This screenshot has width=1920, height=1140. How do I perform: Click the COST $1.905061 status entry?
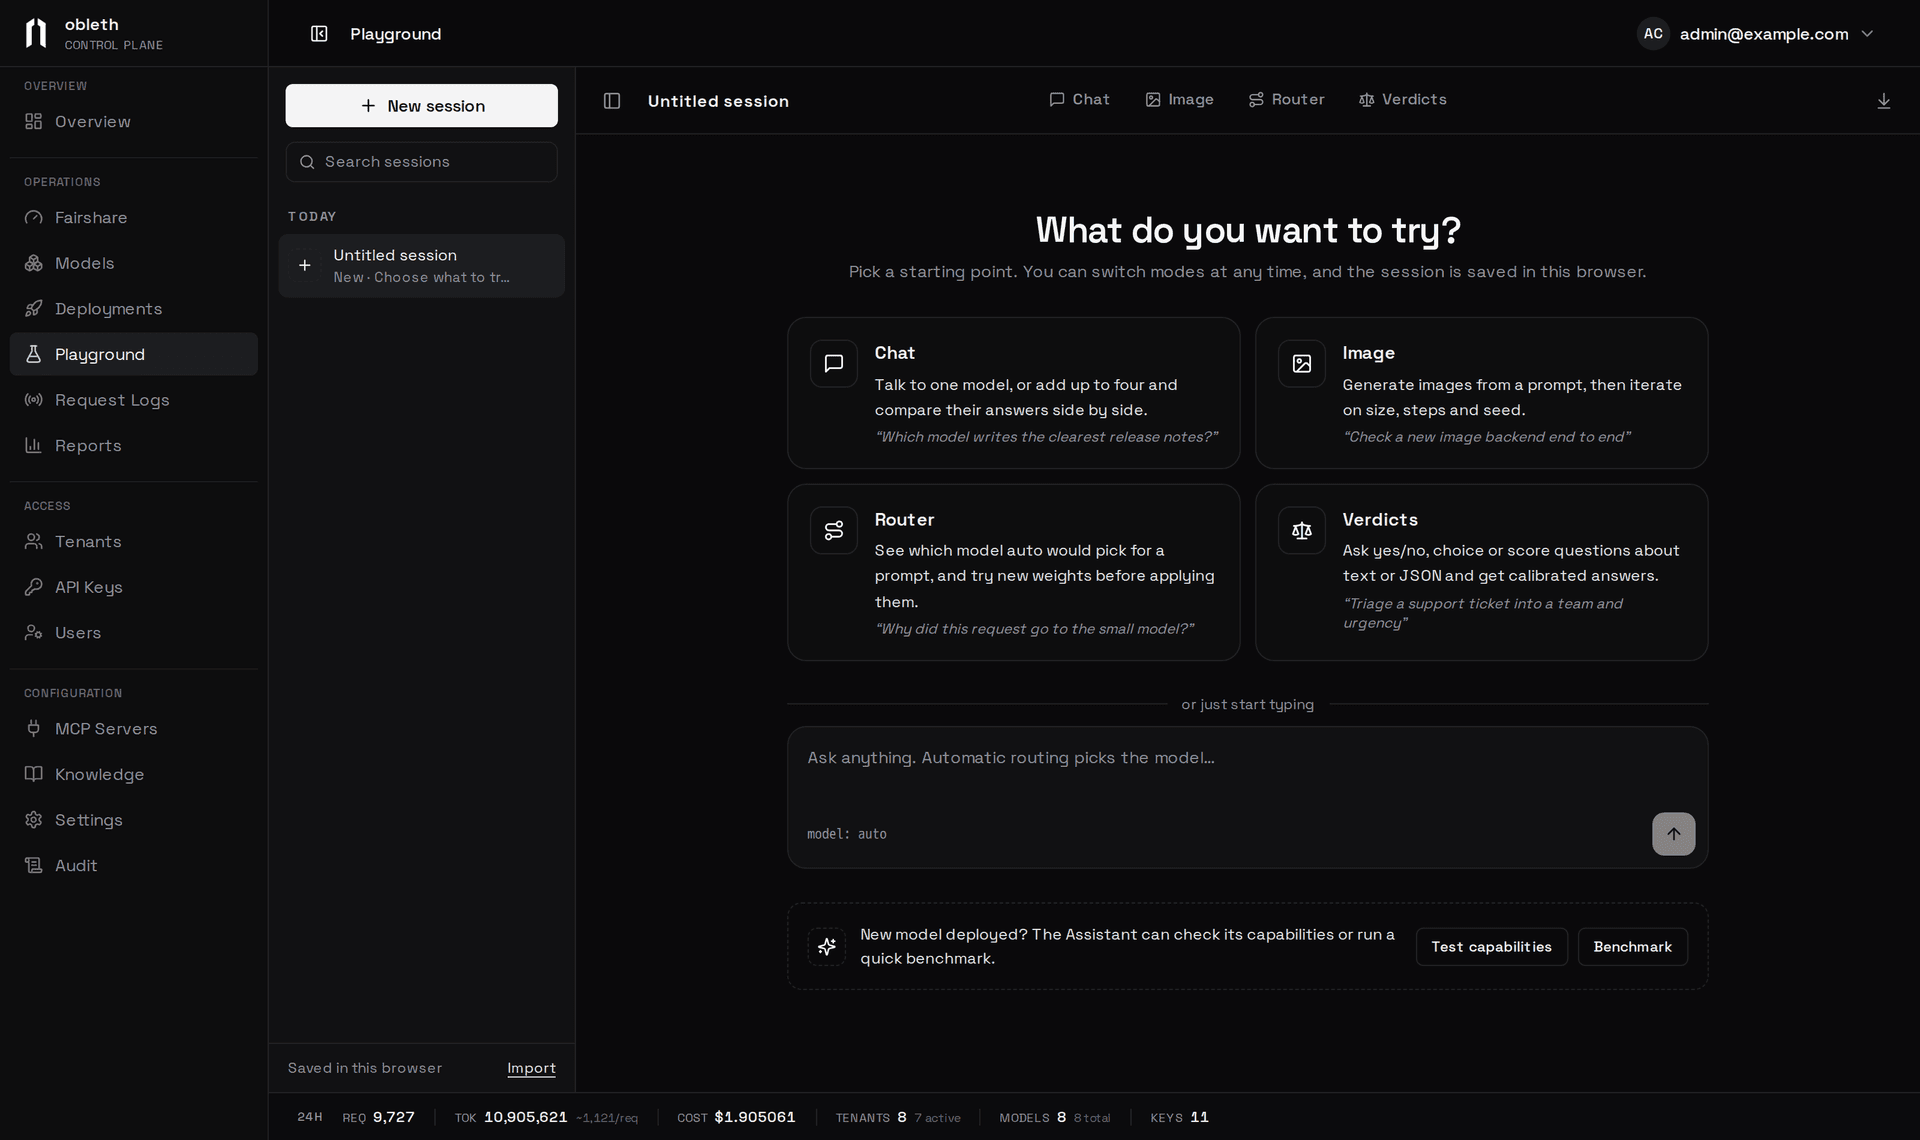pos(736,1117)
